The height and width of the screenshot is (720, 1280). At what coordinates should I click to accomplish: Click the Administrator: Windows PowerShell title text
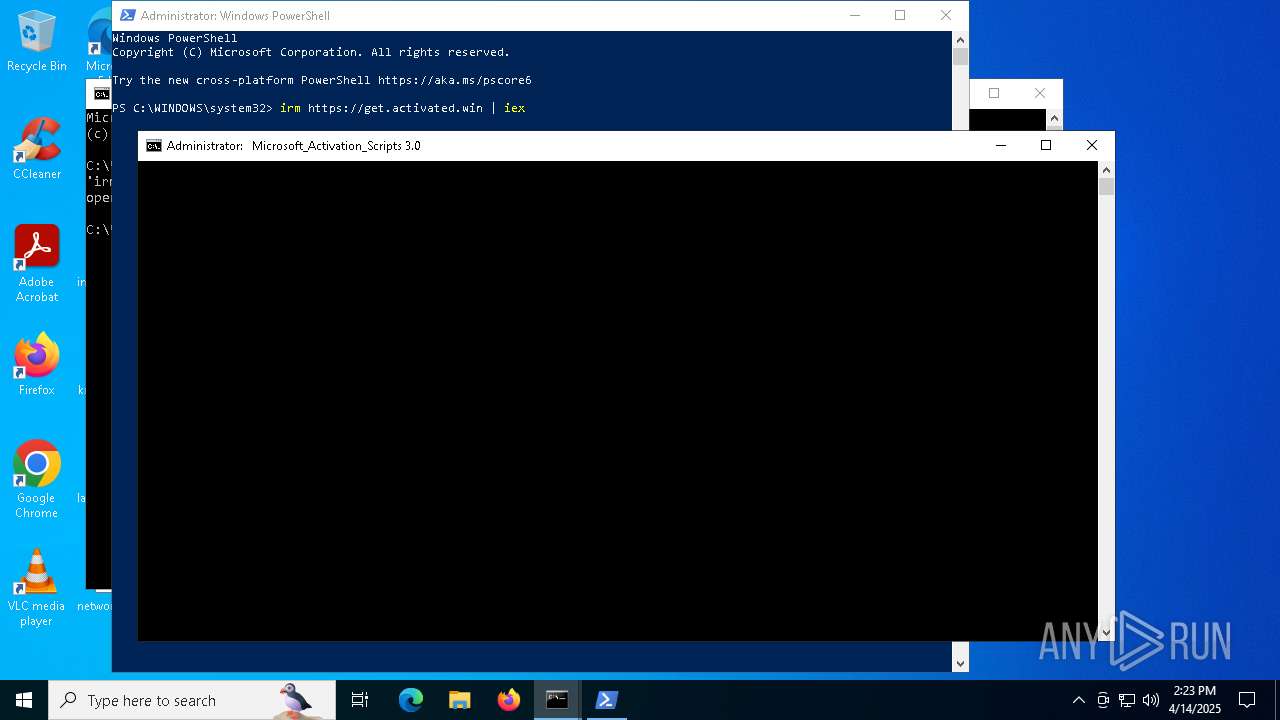point(235,16)
